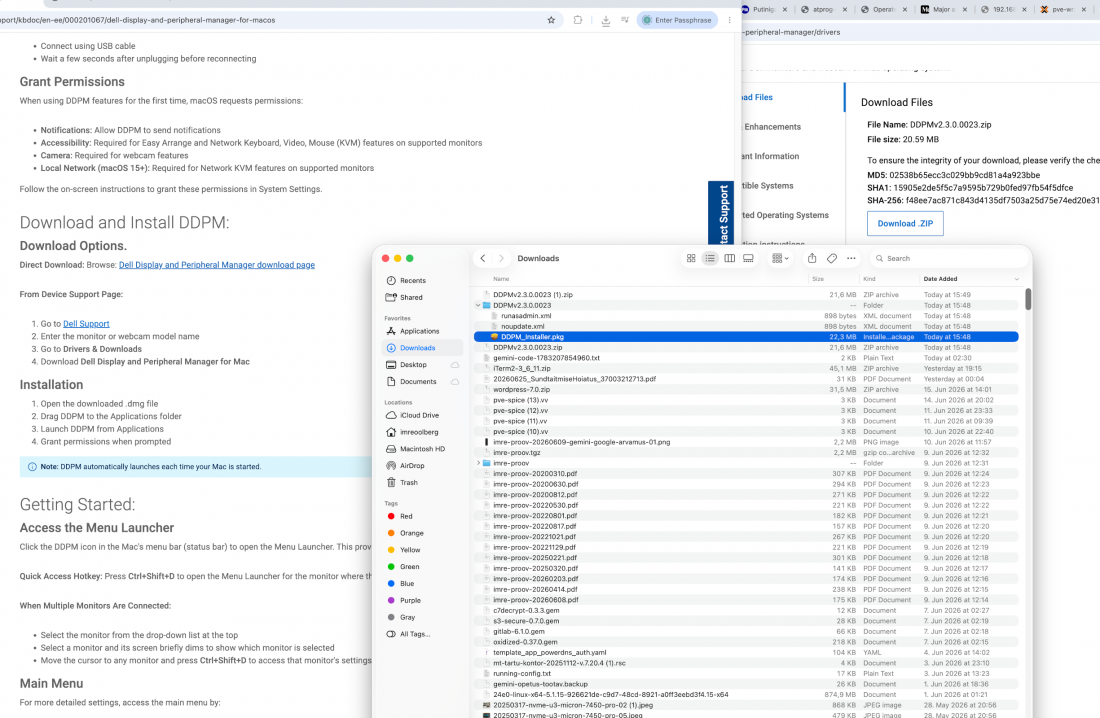1100x718 pixels.
Task: Bookmark page with star icon
Action: click(x=551, y=20)
